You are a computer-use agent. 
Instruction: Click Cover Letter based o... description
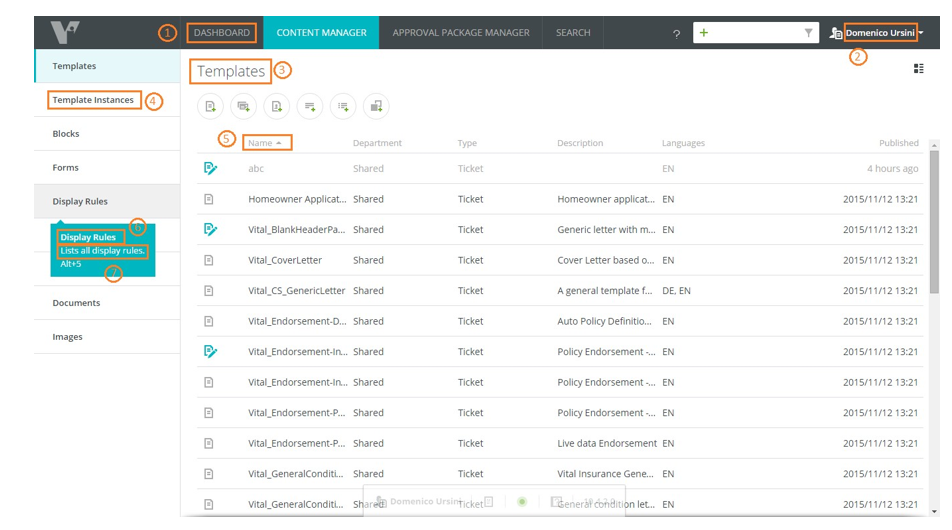pos(606,260)
